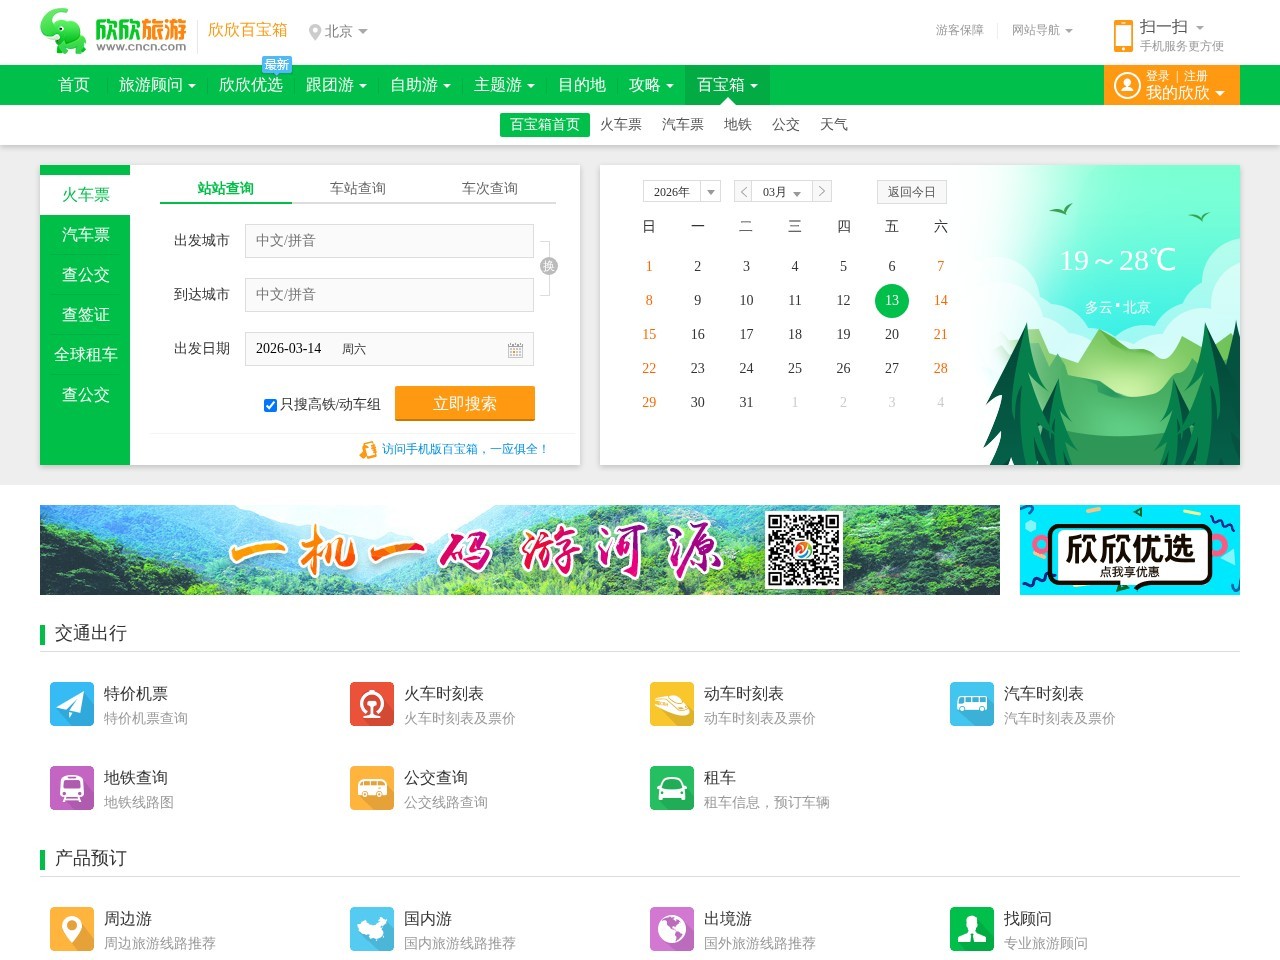Select the 汽车时刻表 bus icon
1280x960 pixels.
(x=971, y=704)
